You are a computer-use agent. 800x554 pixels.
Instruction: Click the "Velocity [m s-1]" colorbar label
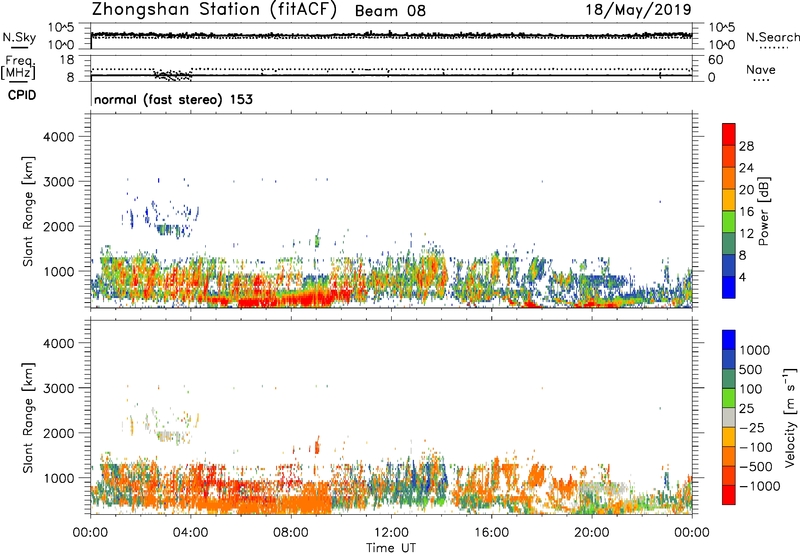(790, 417)
